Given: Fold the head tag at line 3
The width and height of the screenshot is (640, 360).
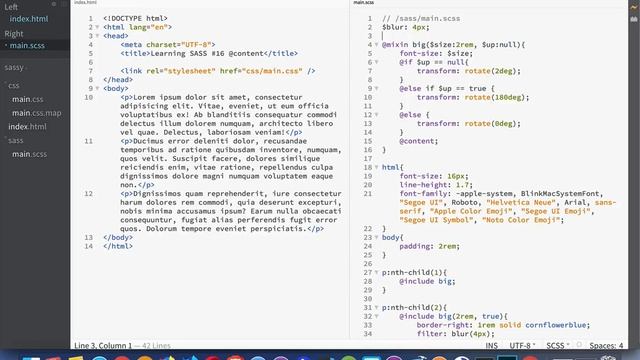Looking at the screenshot, I should click(97, 36).
